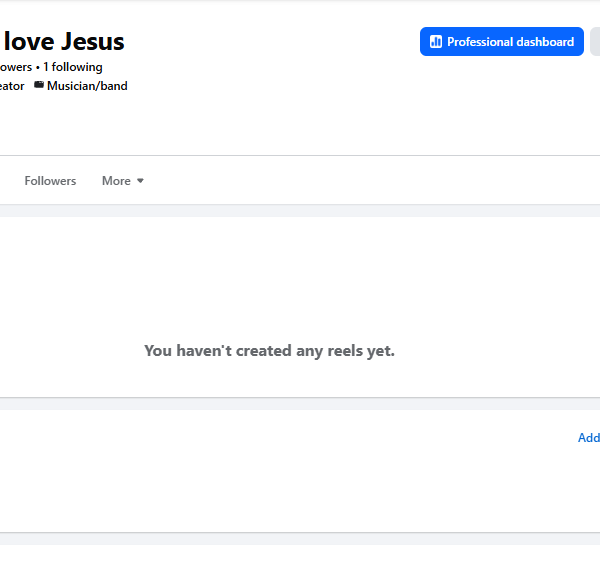Expand the dropdown arrow next to More
The height and width of the screenshot is (584, 600).
click(x=140, y=181)
